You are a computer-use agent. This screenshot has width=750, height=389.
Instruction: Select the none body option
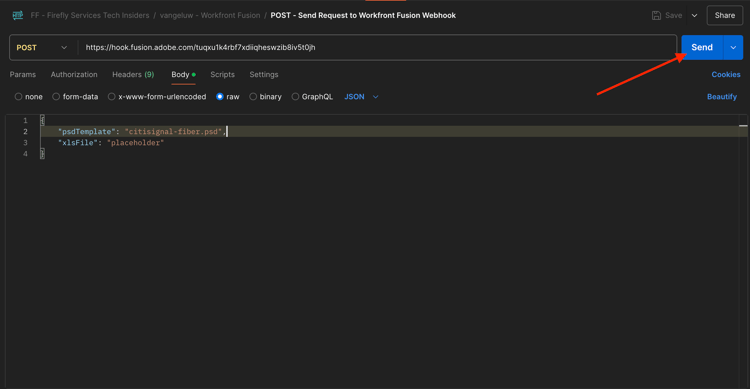pos(18,97)
